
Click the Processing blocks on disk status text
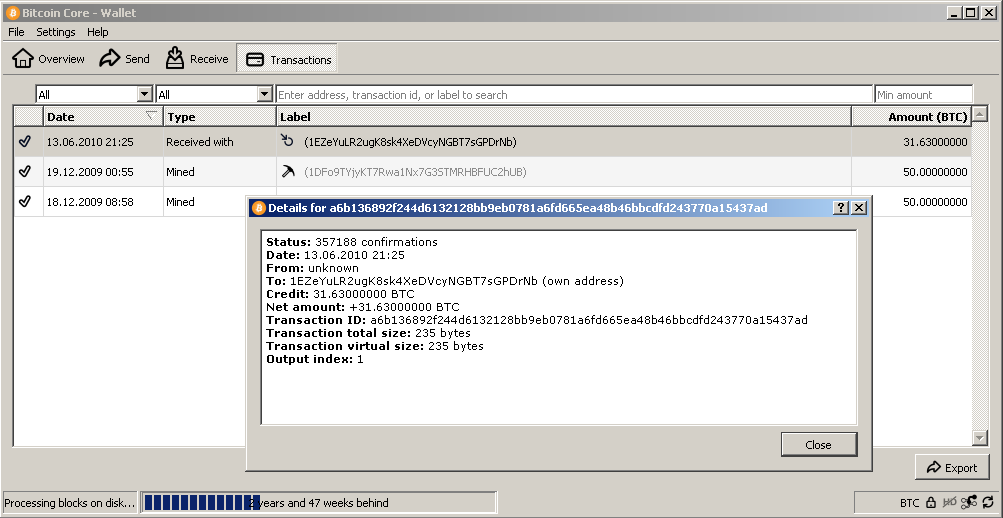pyautogui.click(x=70, y=503)
